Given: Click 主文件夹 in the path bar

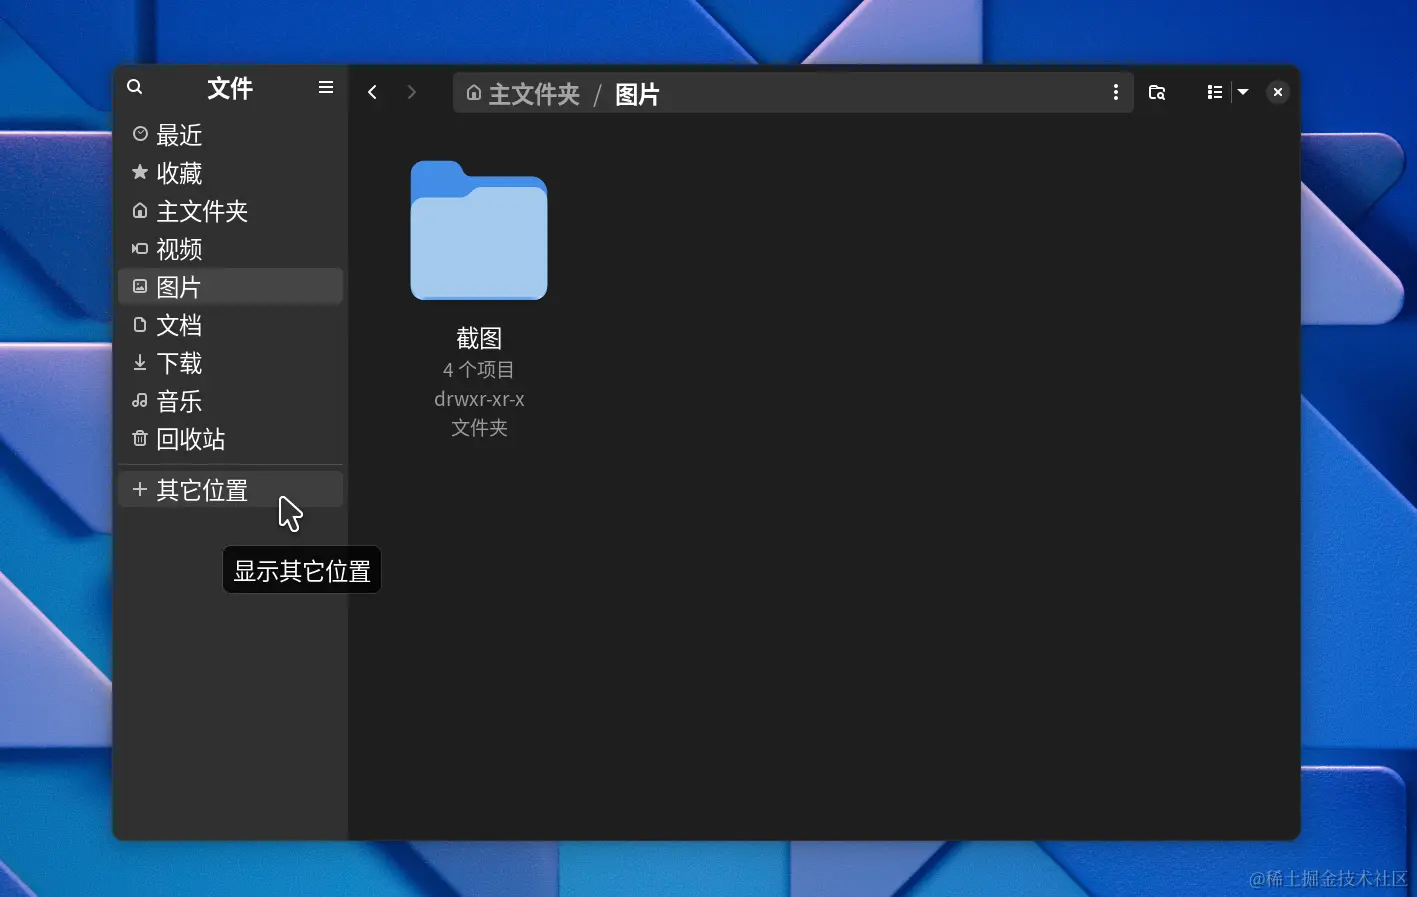Looking at the screenshot, I should 534,94.
